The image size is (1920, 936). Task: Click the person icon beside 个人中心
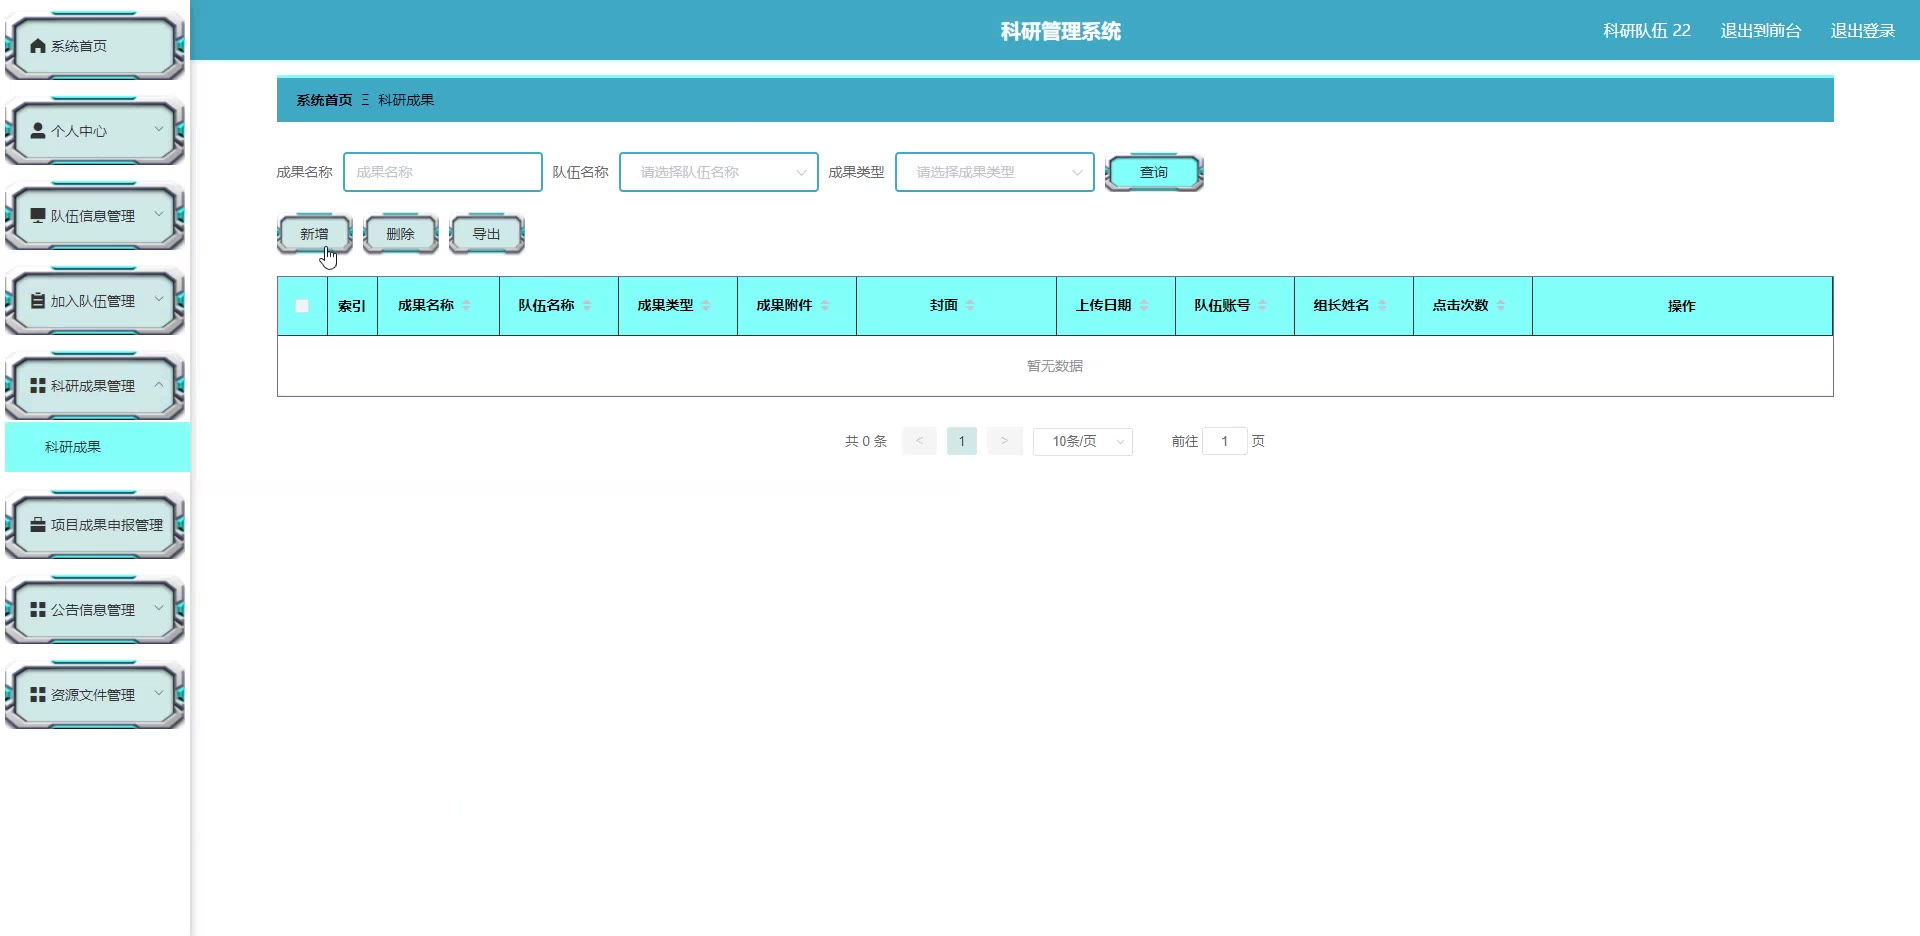pyautogui.click(x=38, y=131)
